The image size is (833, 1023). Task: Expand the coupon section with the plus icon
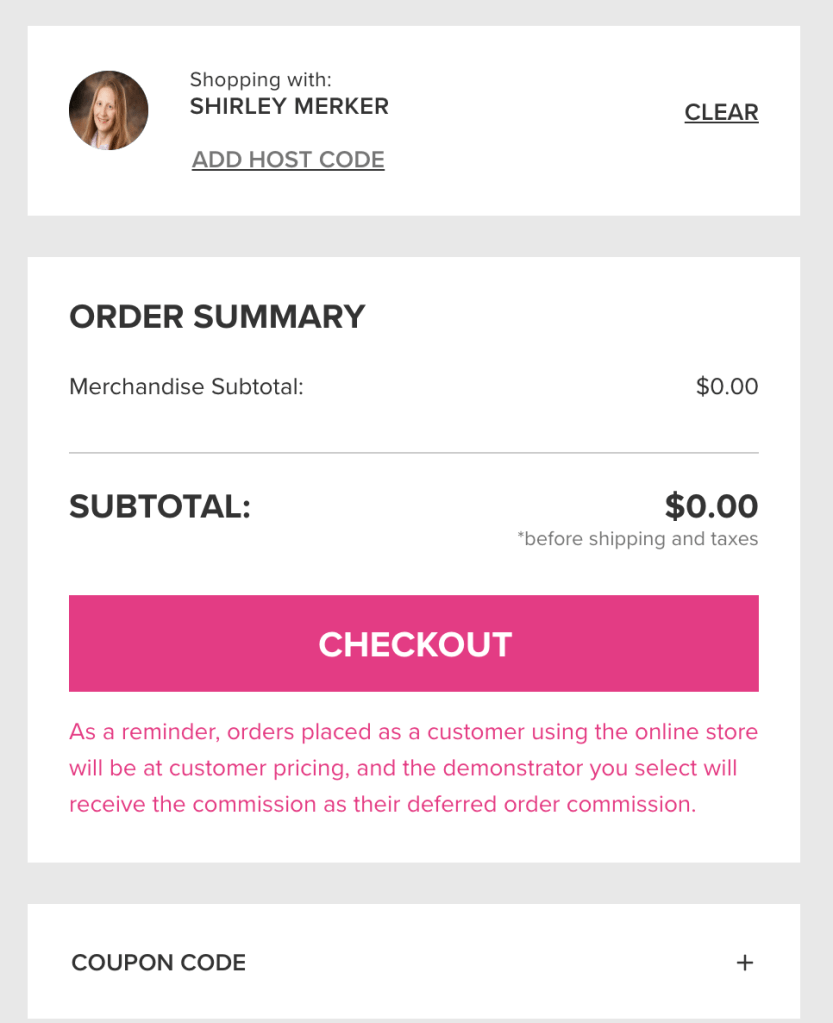[744, 963]
